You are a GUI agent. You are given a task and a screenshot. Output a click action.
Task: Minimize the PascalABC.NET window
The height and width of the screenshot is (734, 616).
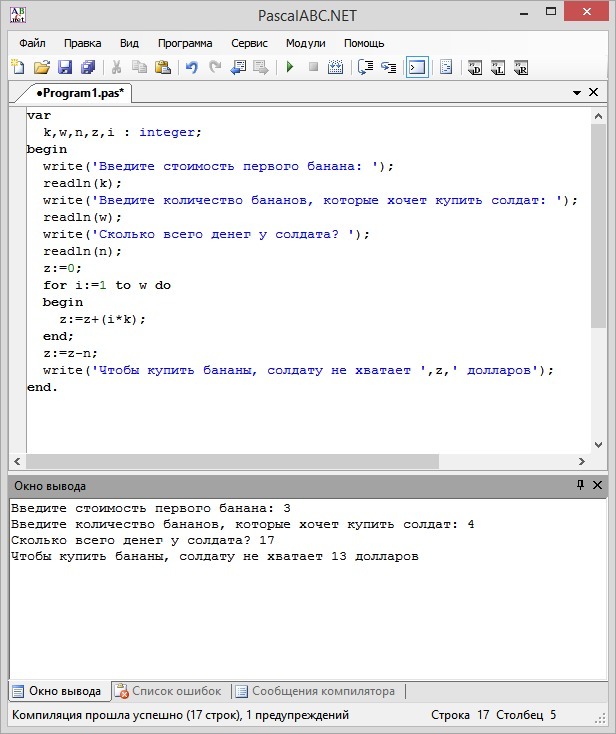(x=524, y=14)
